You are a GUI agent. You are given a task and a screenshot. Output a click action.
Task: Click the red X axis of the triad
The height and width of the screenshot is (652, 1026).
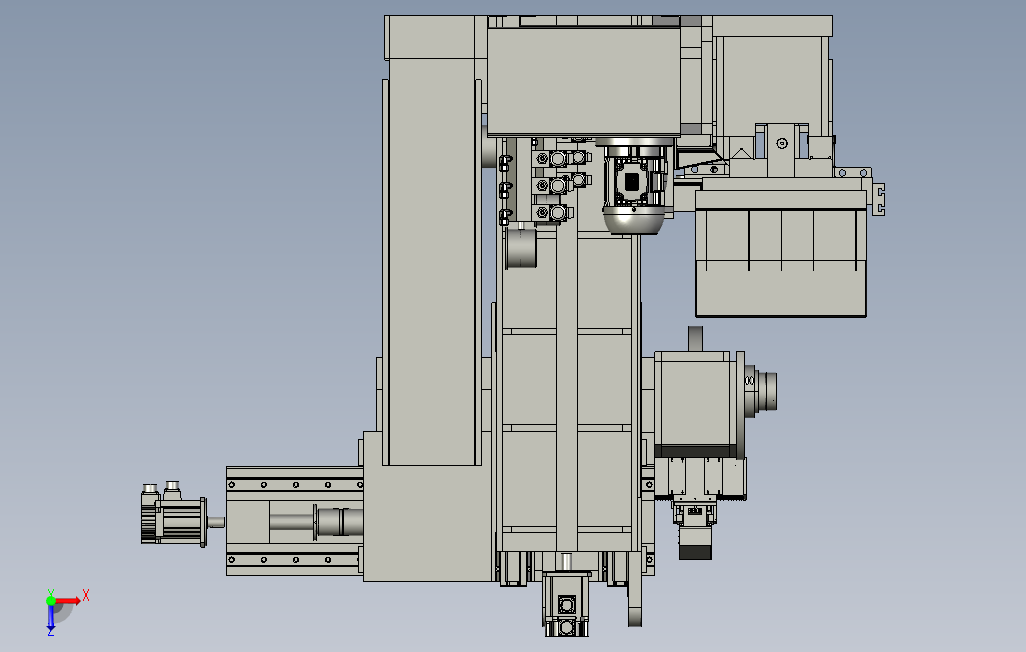point(68,600)
